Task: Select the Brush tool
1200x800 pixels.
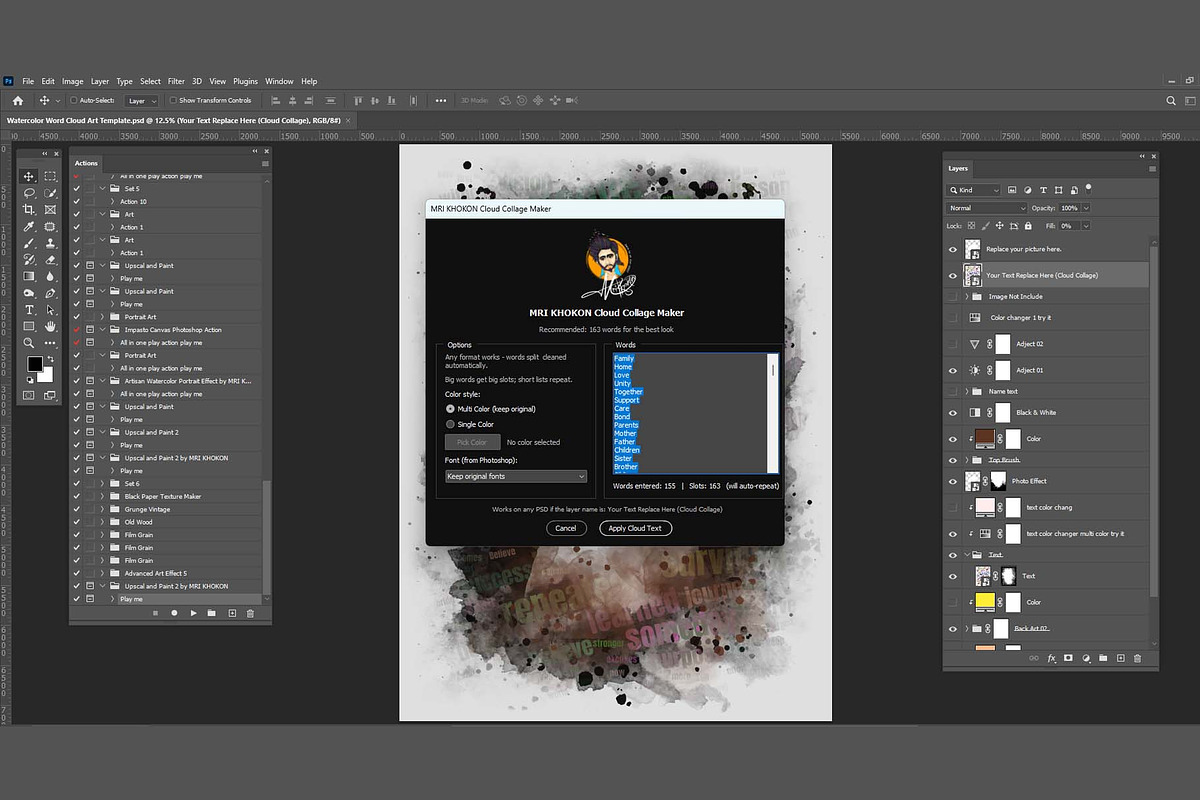Action: pos(30,243)
